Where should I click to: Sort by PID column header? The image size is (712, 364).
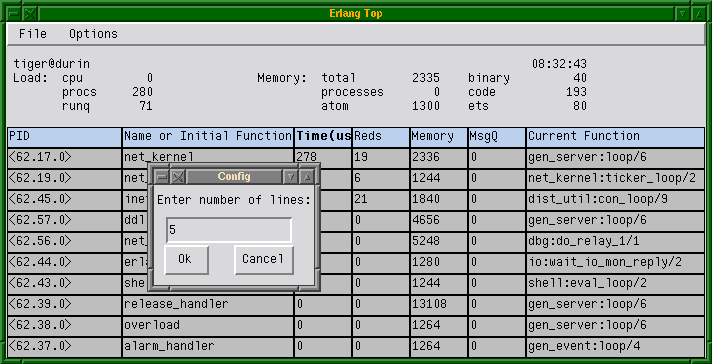click(64, 137)
